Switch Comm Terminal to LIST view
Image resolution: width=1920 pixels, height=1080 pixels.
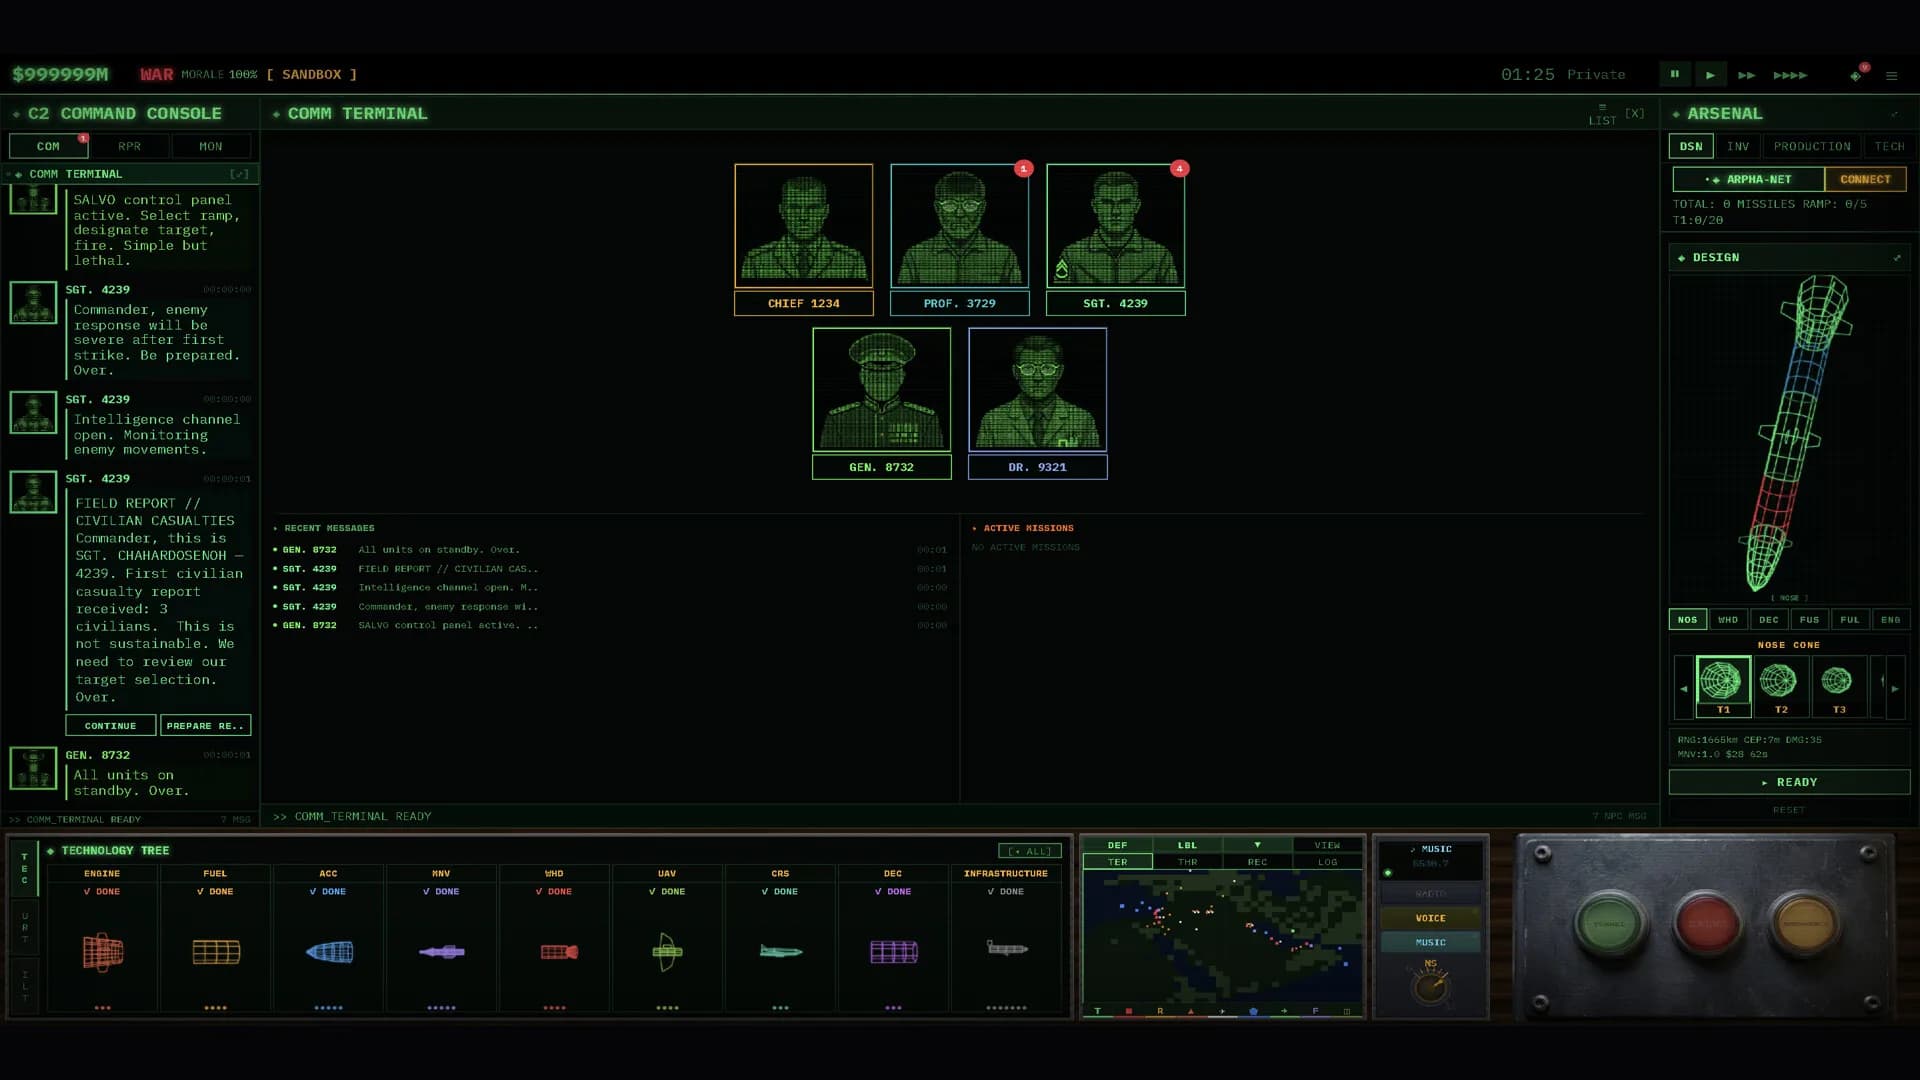tap(1602, 114)
